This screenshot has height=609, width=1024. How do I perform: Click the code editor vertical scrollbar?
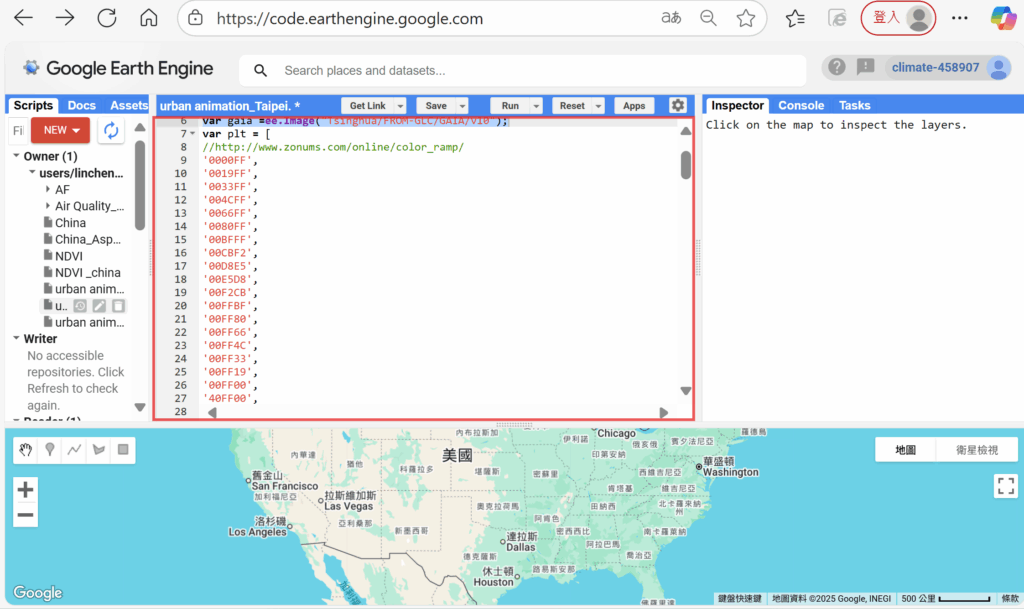[685, 164]
